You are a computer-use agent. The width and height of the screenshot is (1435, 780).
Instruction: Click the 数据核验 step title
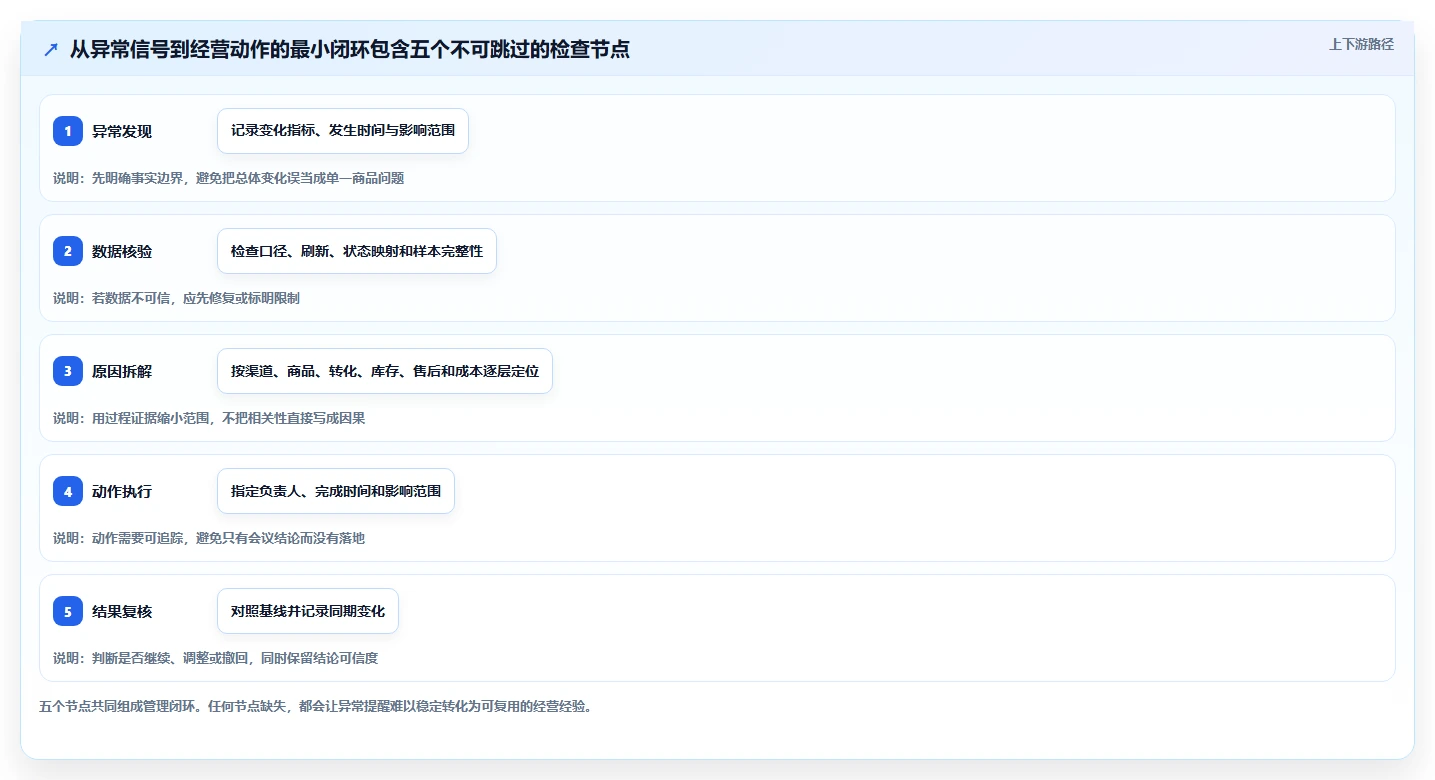point(122,251)
